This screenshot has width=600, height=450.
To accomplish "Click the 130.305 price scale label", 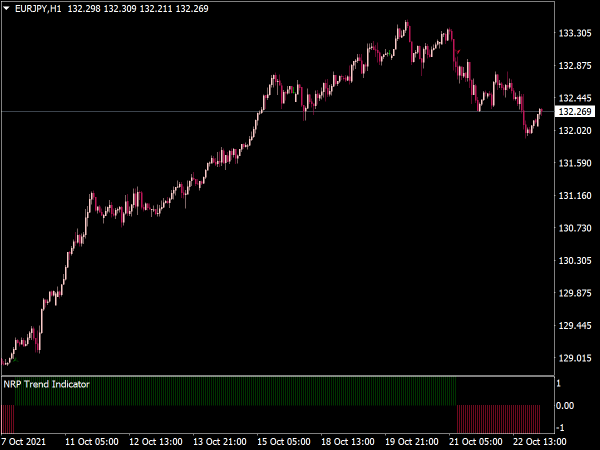I will click(x=575, y=261).
